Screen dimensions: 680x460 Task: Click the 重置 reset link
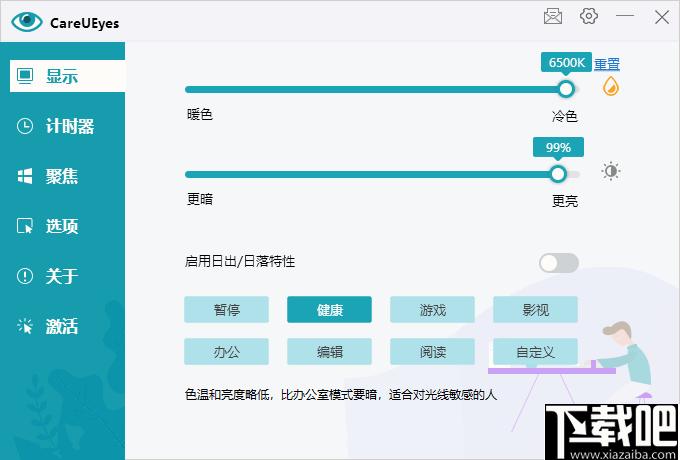coord(607,64)
